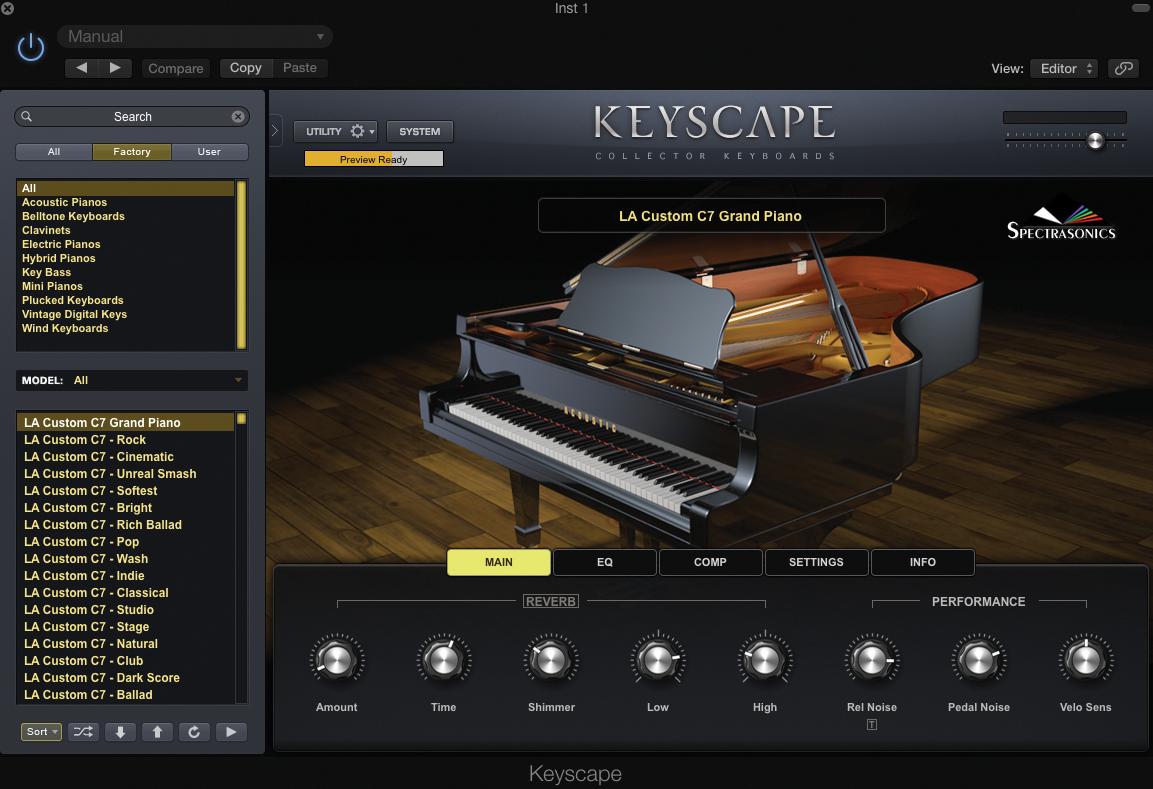1153x789 pixels.
Task: Toggle the REVERB section on/off
Action: pyautogui.click(x=551, y=601)
